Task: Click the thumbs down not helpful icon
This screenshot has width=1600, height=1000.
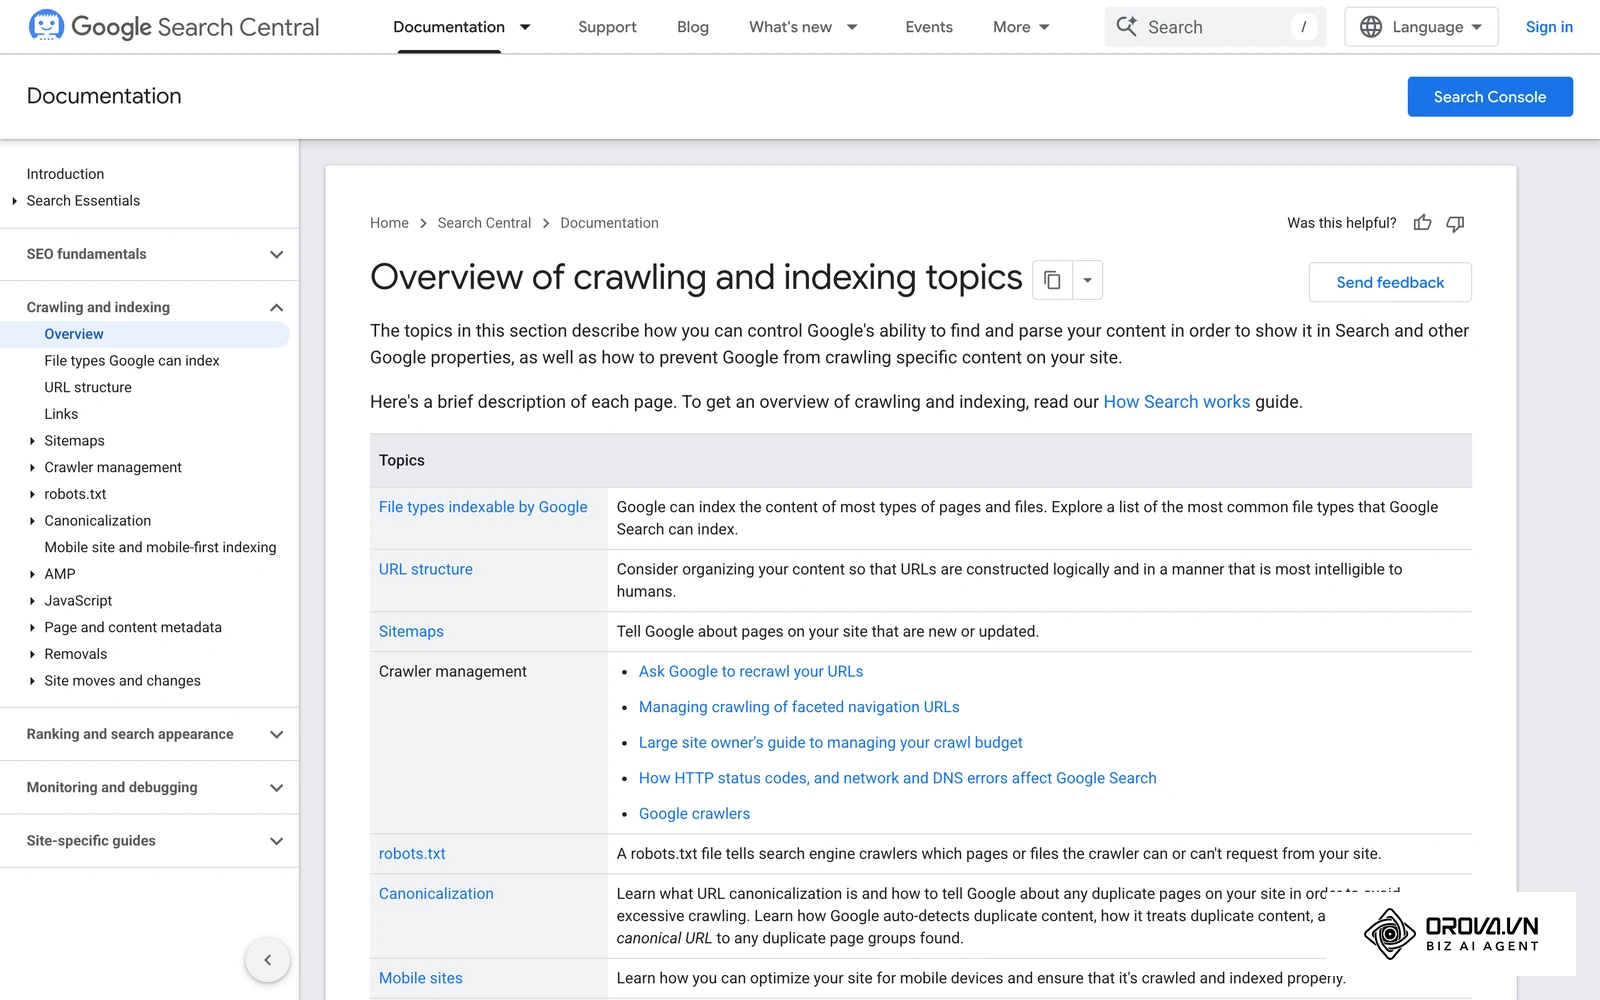Action: point(1456,223)
